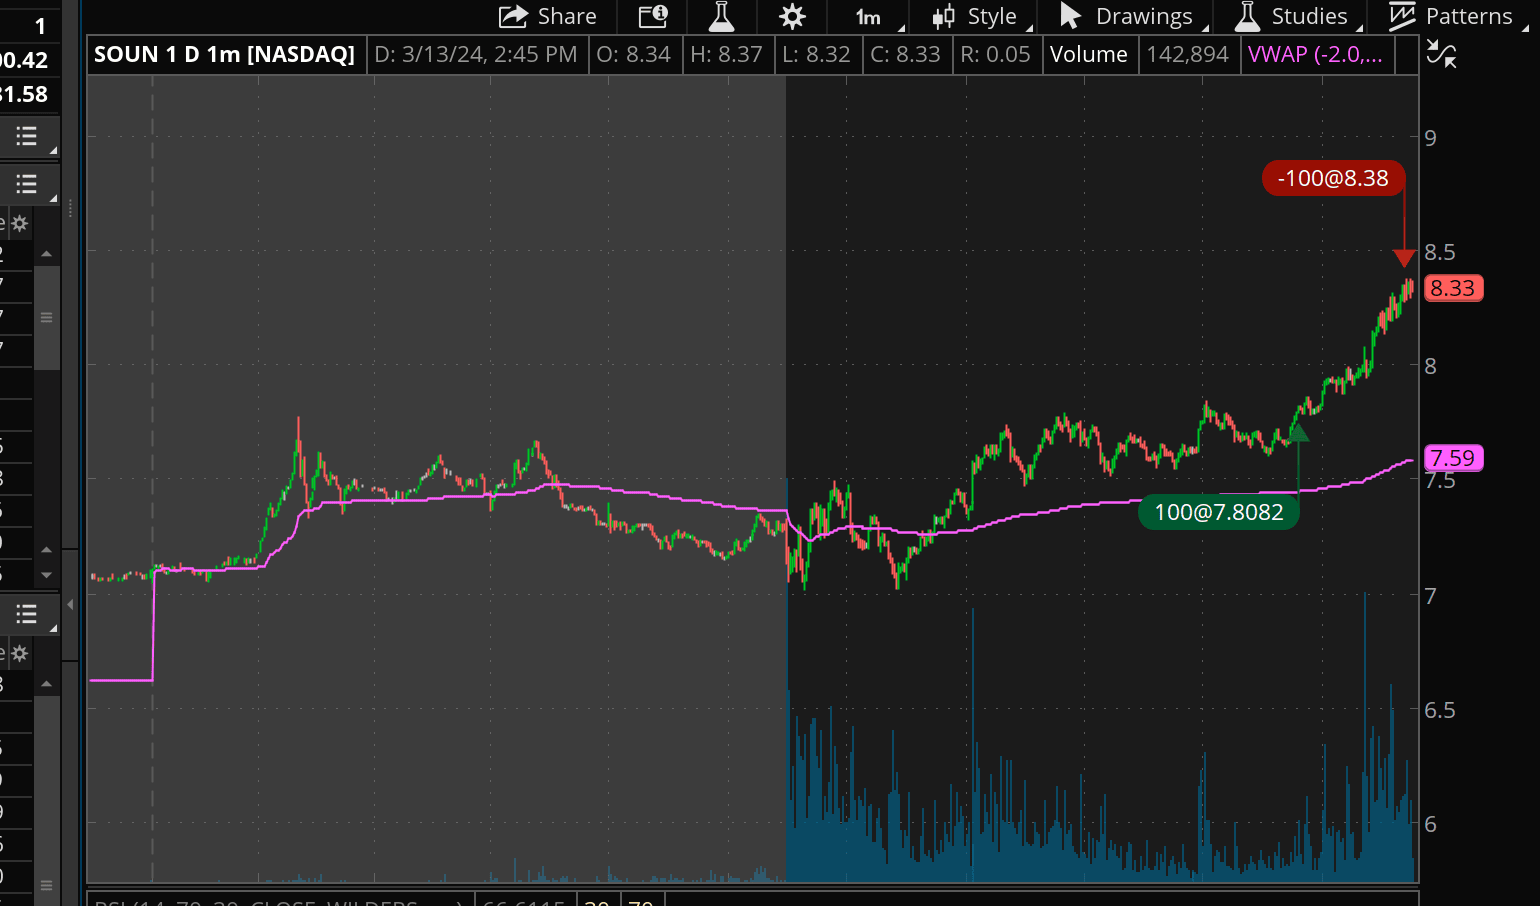The height and width of the screenshot is (906, 1540).
Task: Click the VWAP study label in header
Action: pos(1316,55)
